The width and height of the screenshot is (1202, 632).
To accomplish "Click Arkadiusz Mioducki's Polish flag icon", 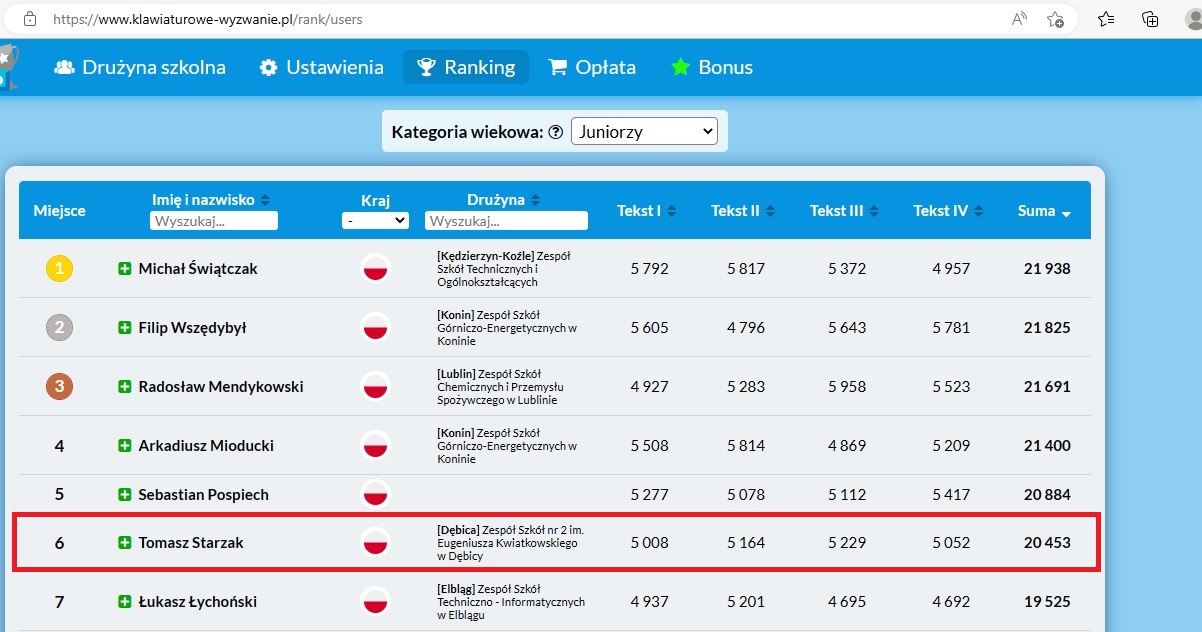I will tap(375, 445).
